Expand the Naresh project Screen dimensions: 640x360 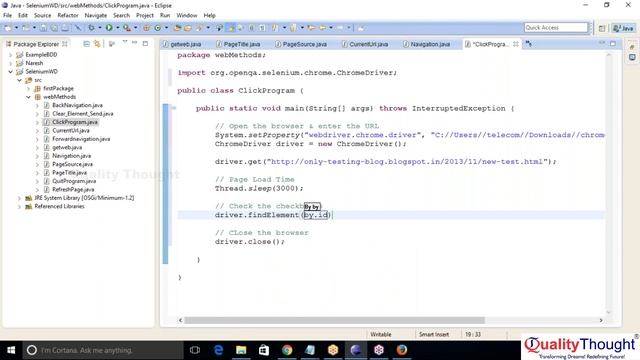click(11, 63)
